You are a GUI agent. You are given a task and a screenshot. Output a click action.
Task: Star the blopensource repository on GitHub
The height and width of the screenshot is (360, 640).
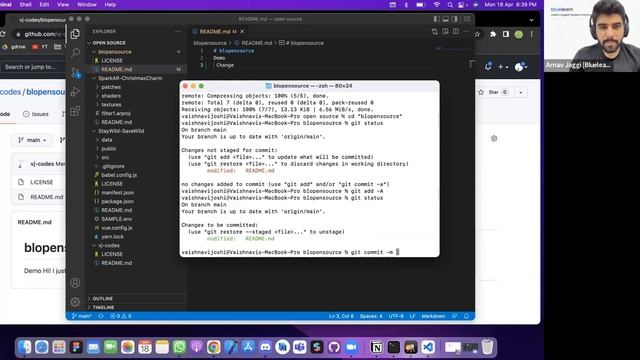coord(493,92)
